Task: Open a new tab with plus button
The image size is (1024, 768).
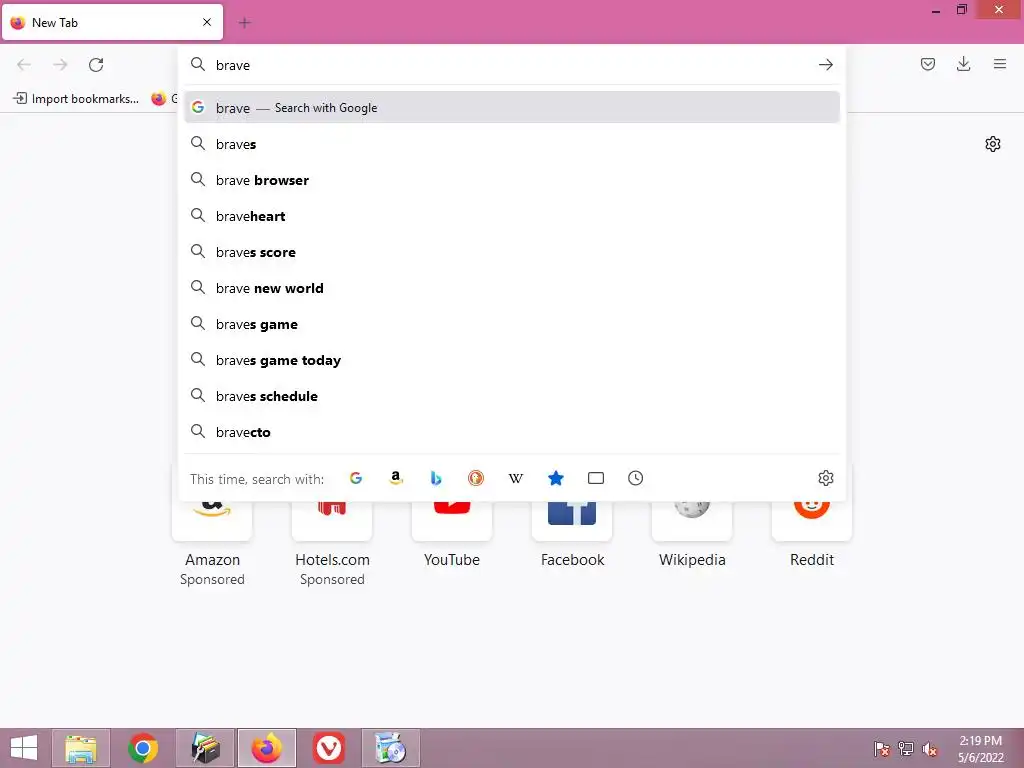Action: point(244,23)
